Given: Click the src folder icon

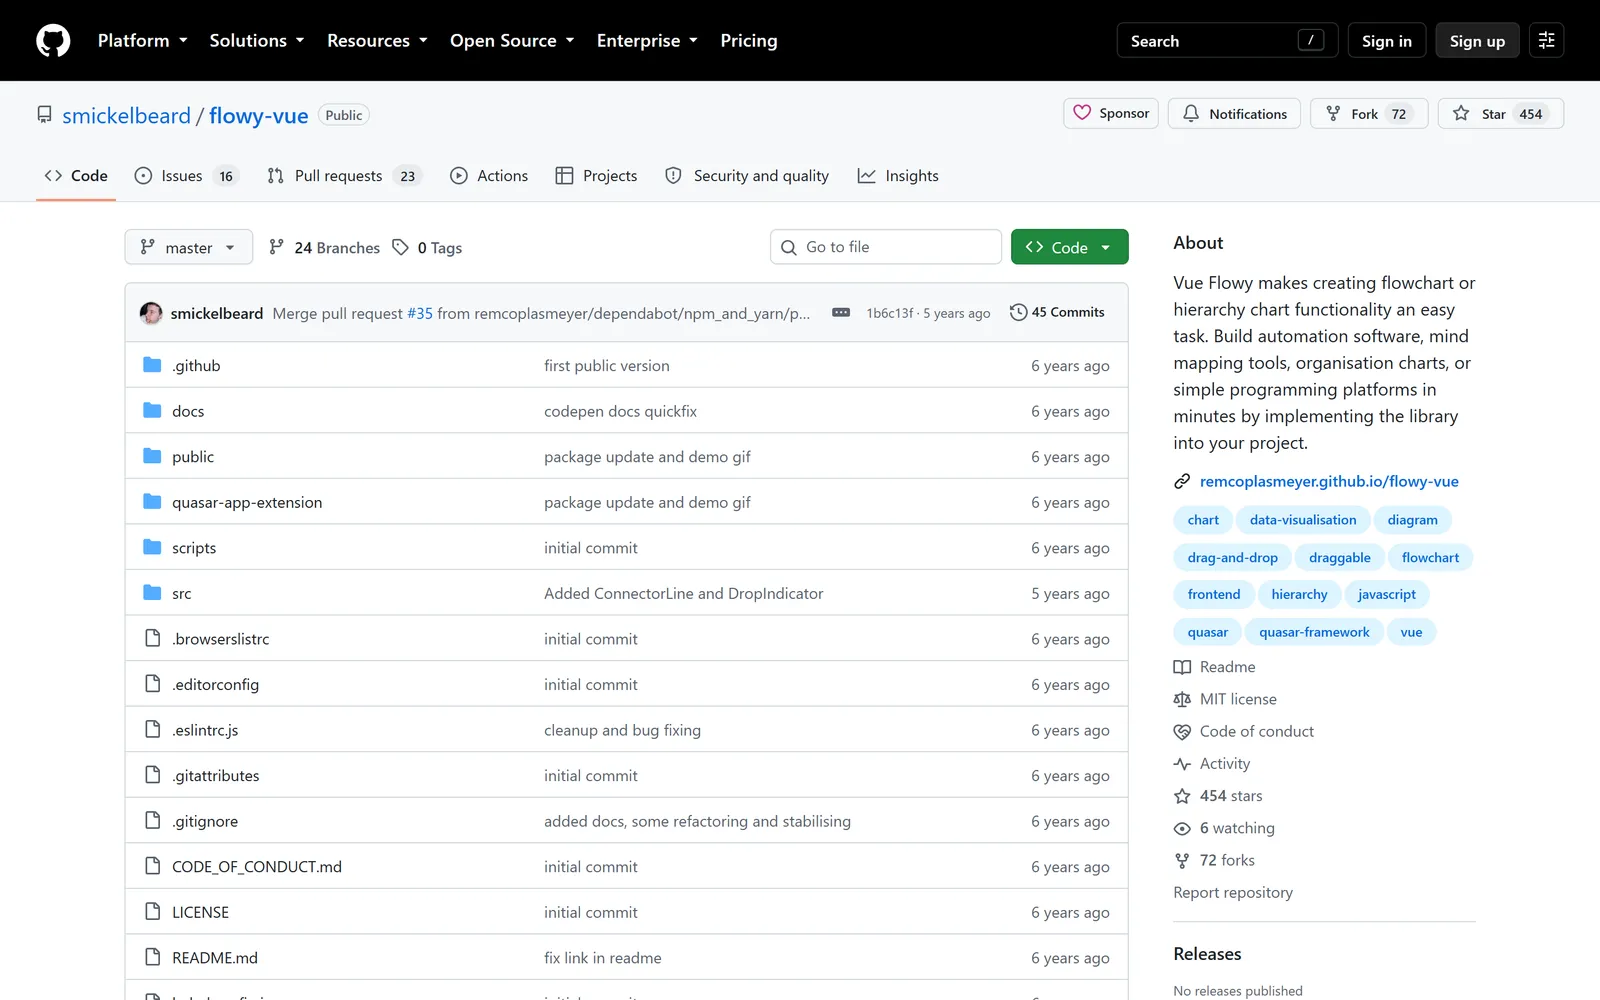Looking at the screenshot, I should tap(152, 593).
